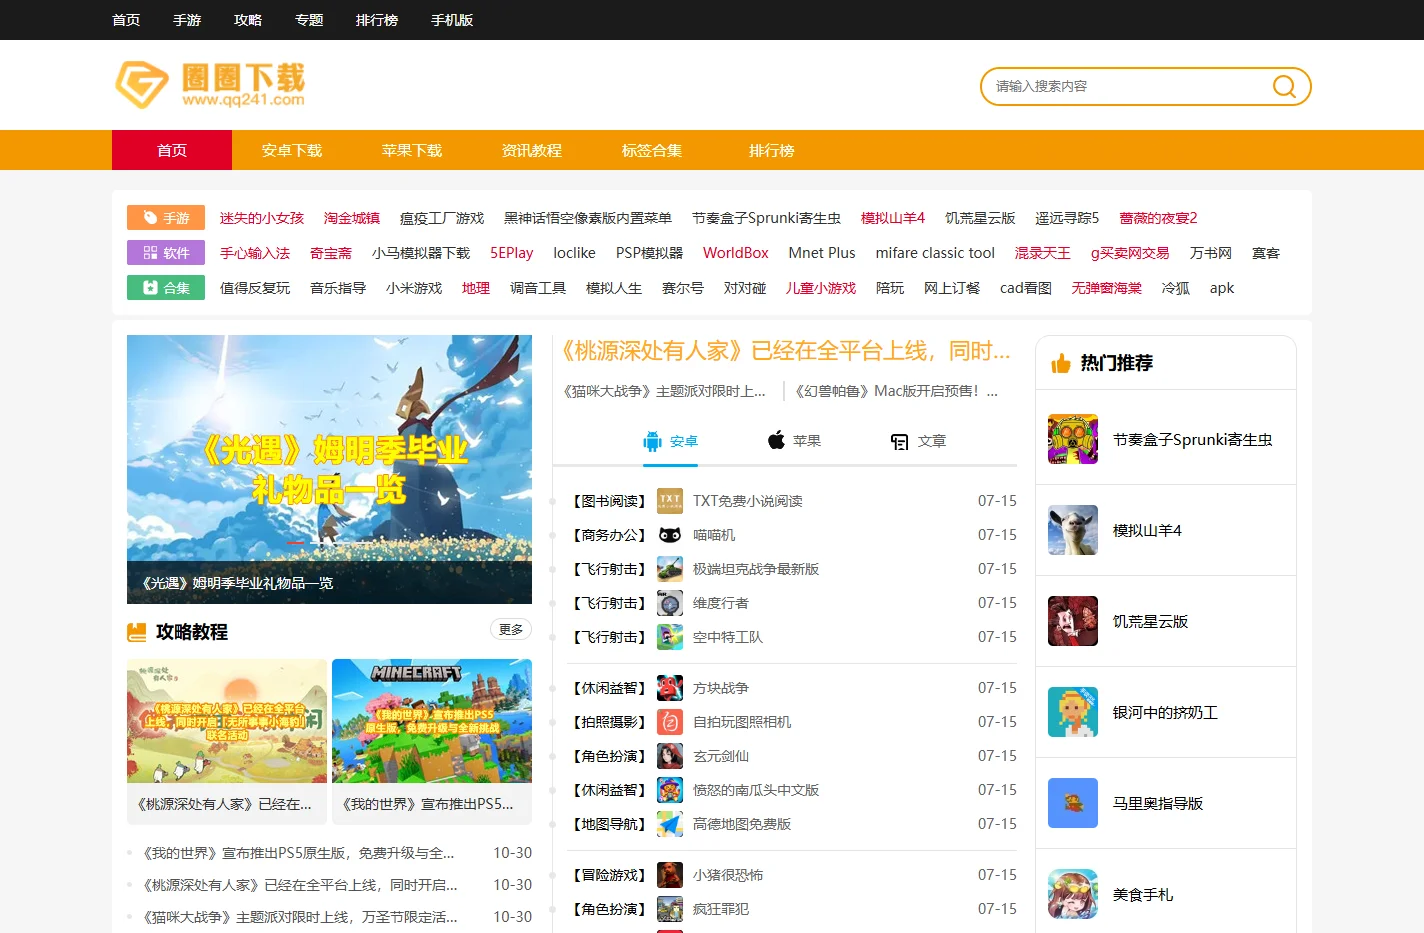The width and height of the screenshot is (1424, 933).
Task: Open 疯狂罪犯 app icon
Action: click(670, 909)
